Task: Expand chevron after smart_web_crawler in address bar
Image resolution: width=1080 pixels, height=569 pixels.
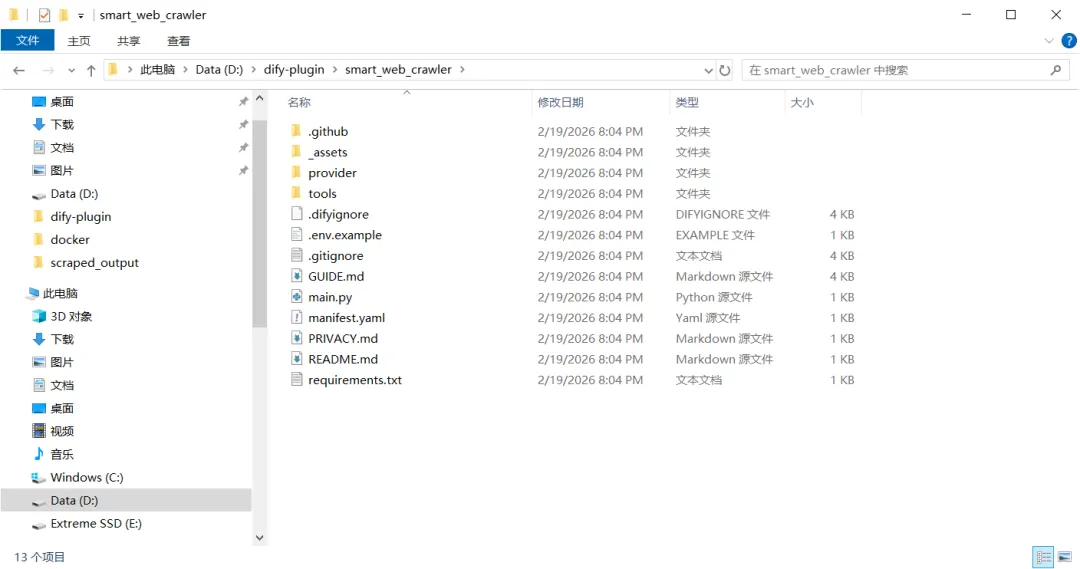Action: click(x=462, y=70)
